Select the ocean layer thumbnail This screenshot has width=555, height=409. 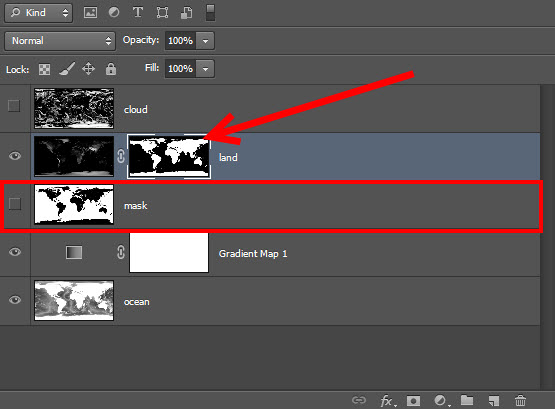pos(74,300)
